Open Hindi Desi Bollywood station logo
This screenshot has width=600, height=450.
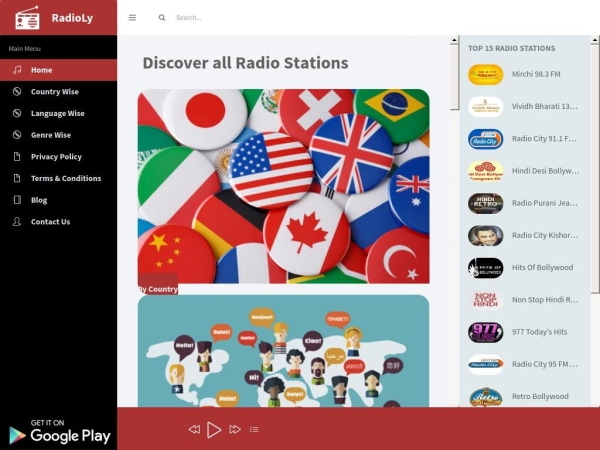coord(486,171)
